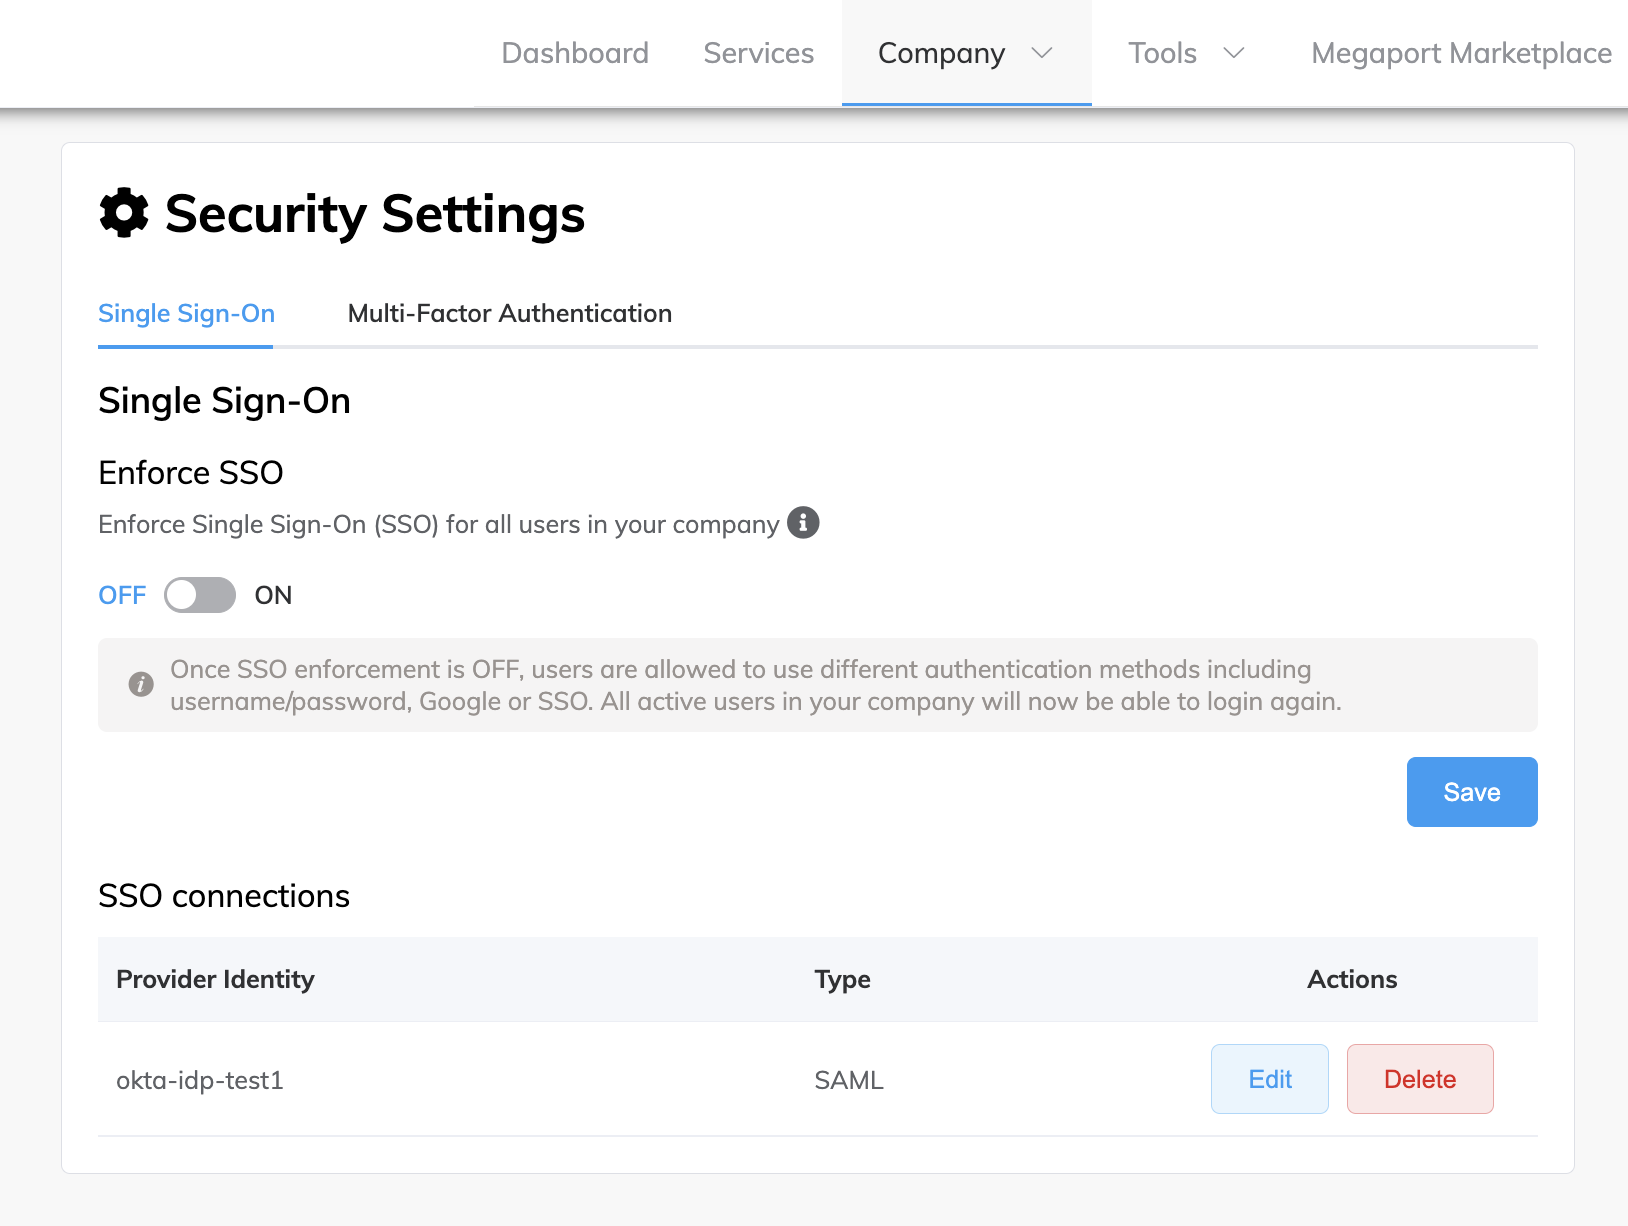Open the Tools menu
Image resolution: width=1628 pixels, height=1226 pixels.
[x=1187, y=53]
